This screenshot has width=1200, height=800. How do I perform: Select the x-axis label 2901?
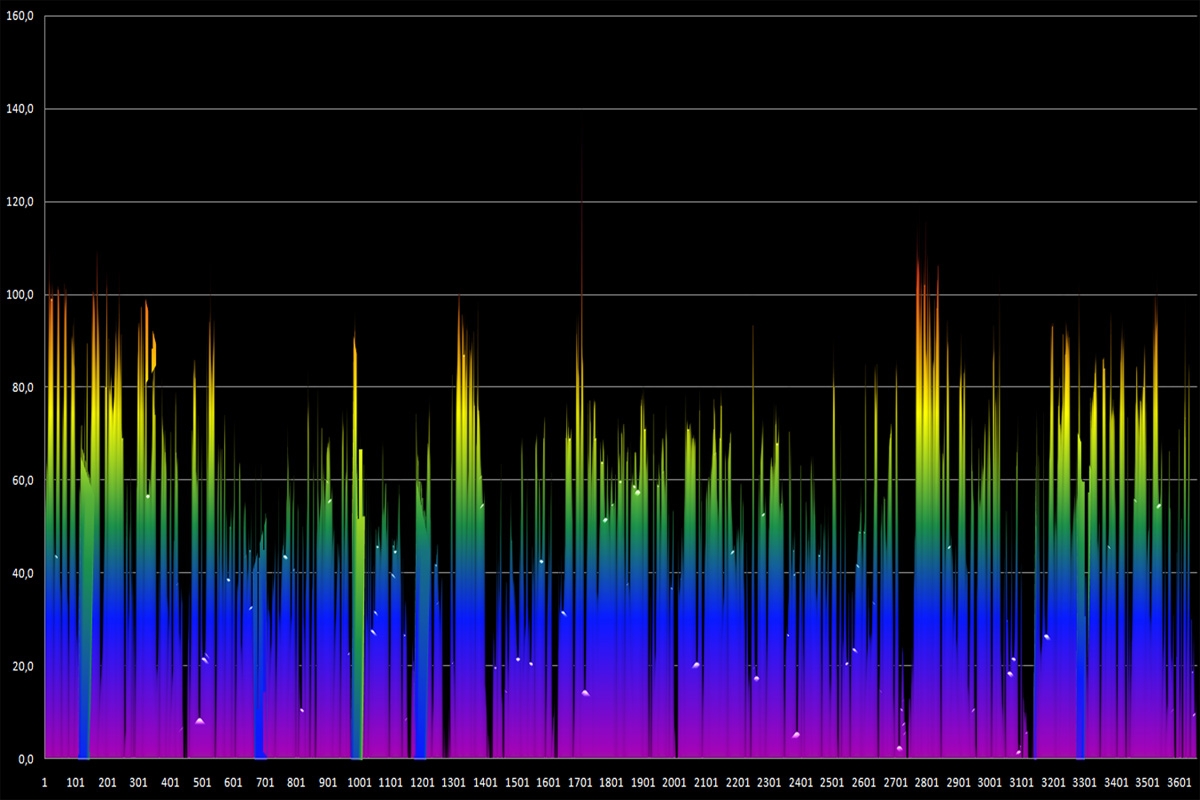958,783
